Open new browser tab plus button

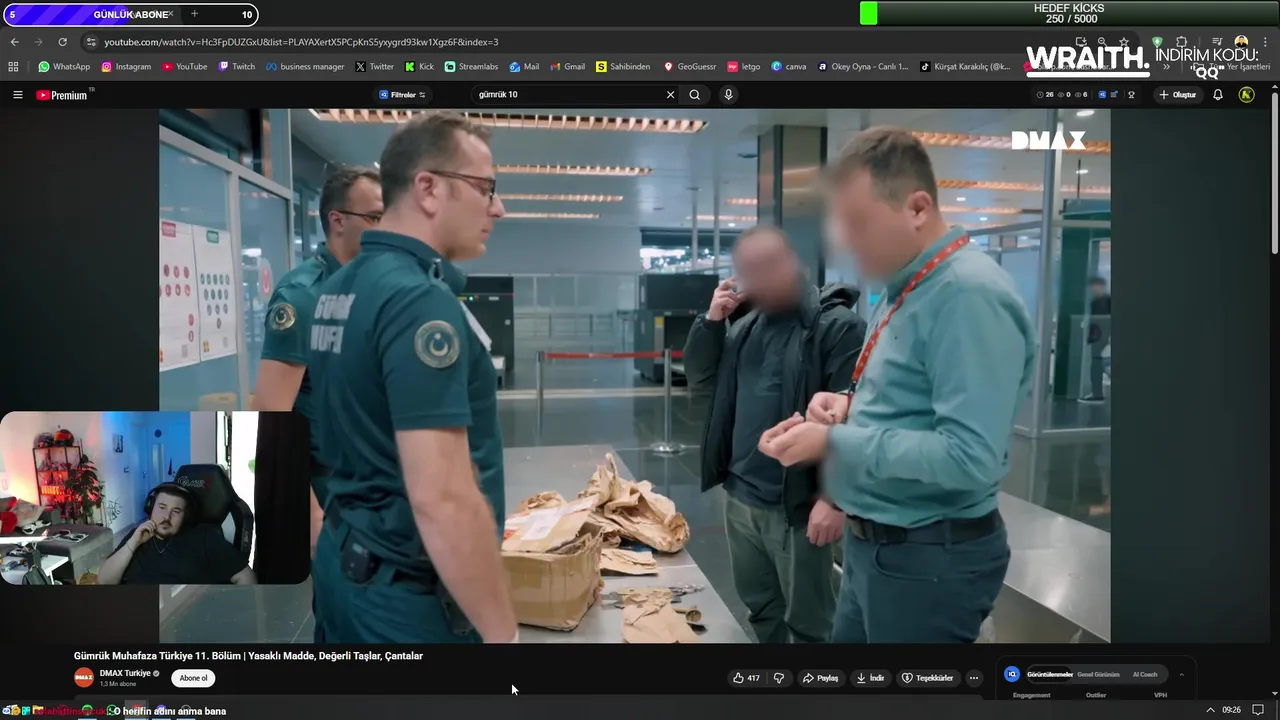194,14
